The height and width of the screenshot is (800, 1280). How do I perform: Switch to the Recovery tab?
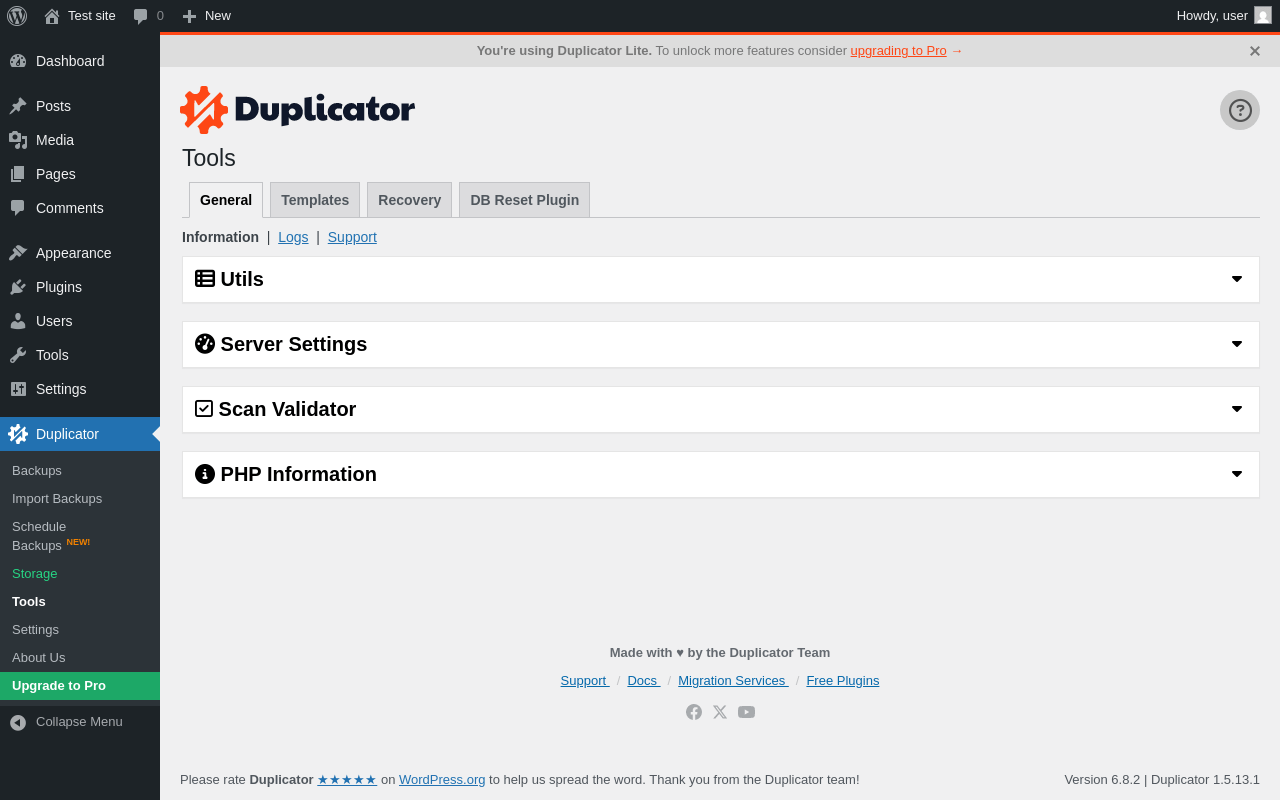point(409,200)
